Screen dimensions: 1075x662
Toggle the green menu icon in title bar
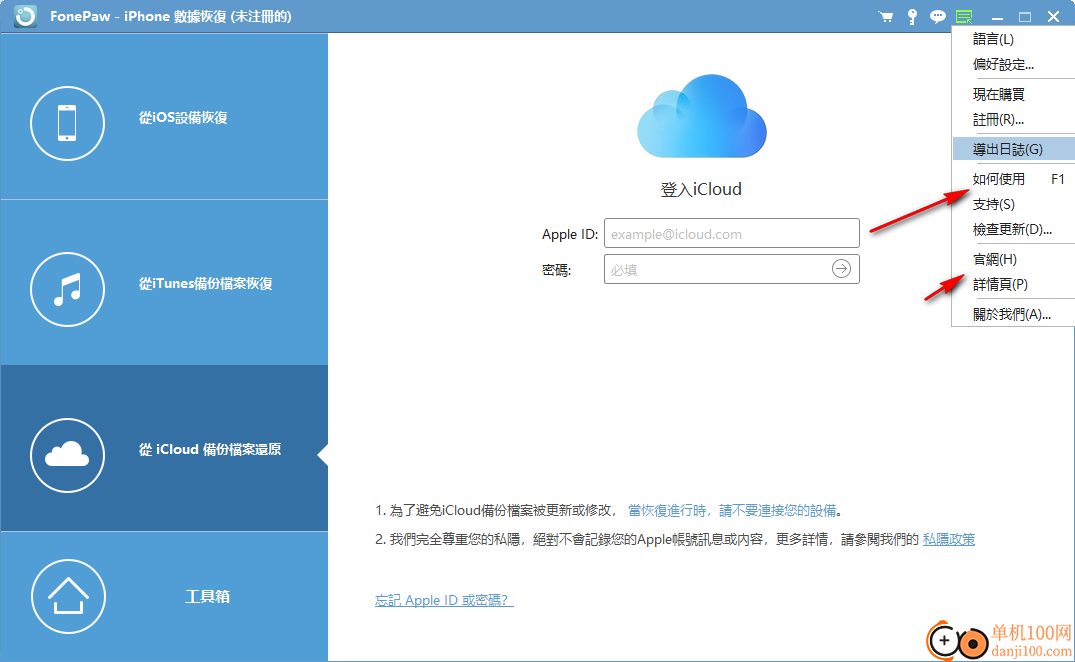point(964,16)
